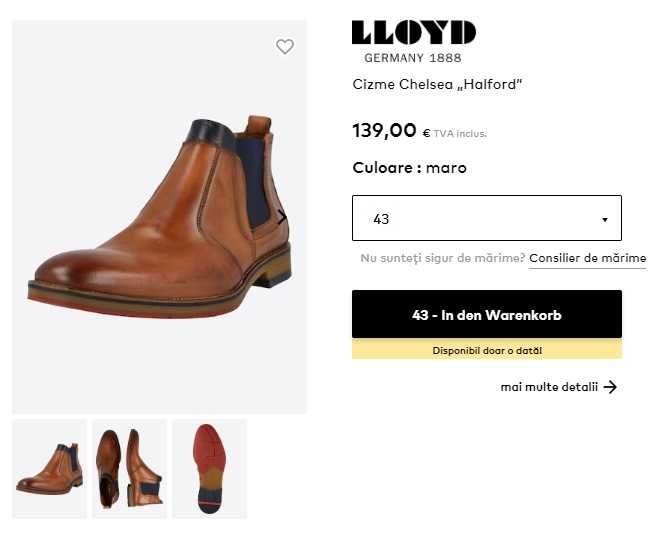Viewport: 659px width, 550px height.
Task: Click the "GERMANY 1888" tagline
Action: coord(412,58)
